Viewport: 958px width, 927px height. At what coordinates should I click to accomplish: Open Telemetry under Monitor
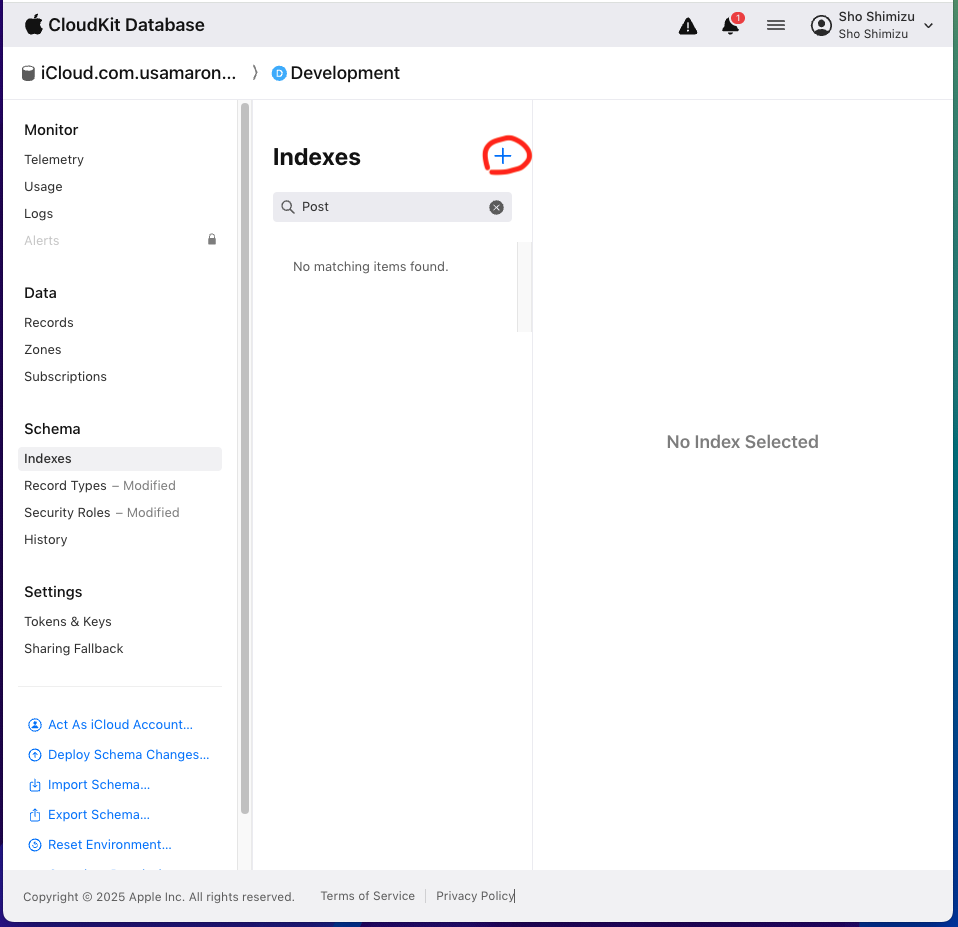(x=54, y=160)
